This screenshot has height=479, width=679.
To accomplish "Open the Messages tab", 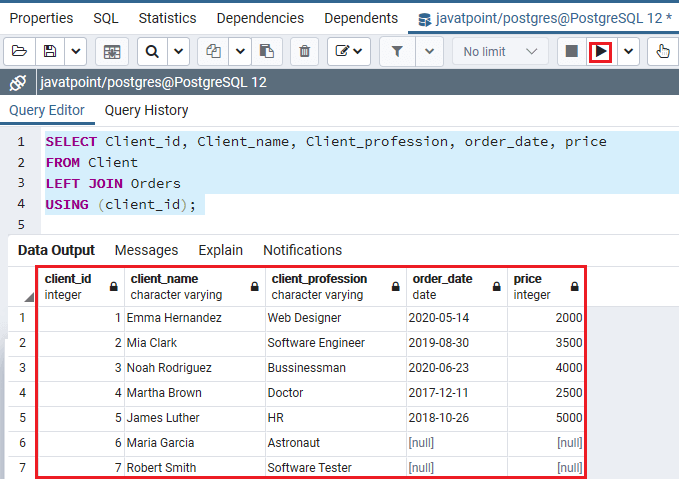I will click(146, 250).
